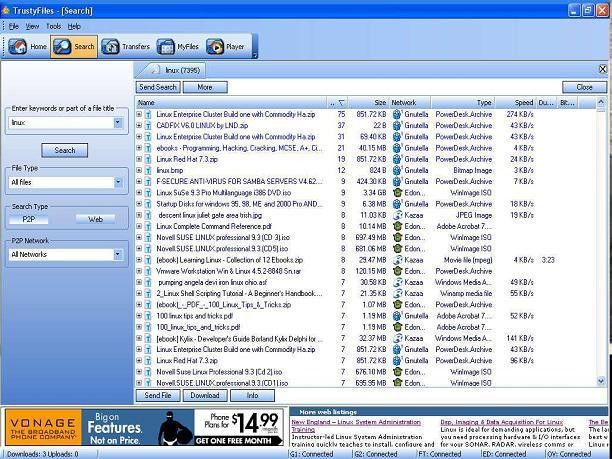Open the MyFiles folder icon
The width and height of the screenshot is (612, 459).
pyautogui.click(x=165, y=46)
